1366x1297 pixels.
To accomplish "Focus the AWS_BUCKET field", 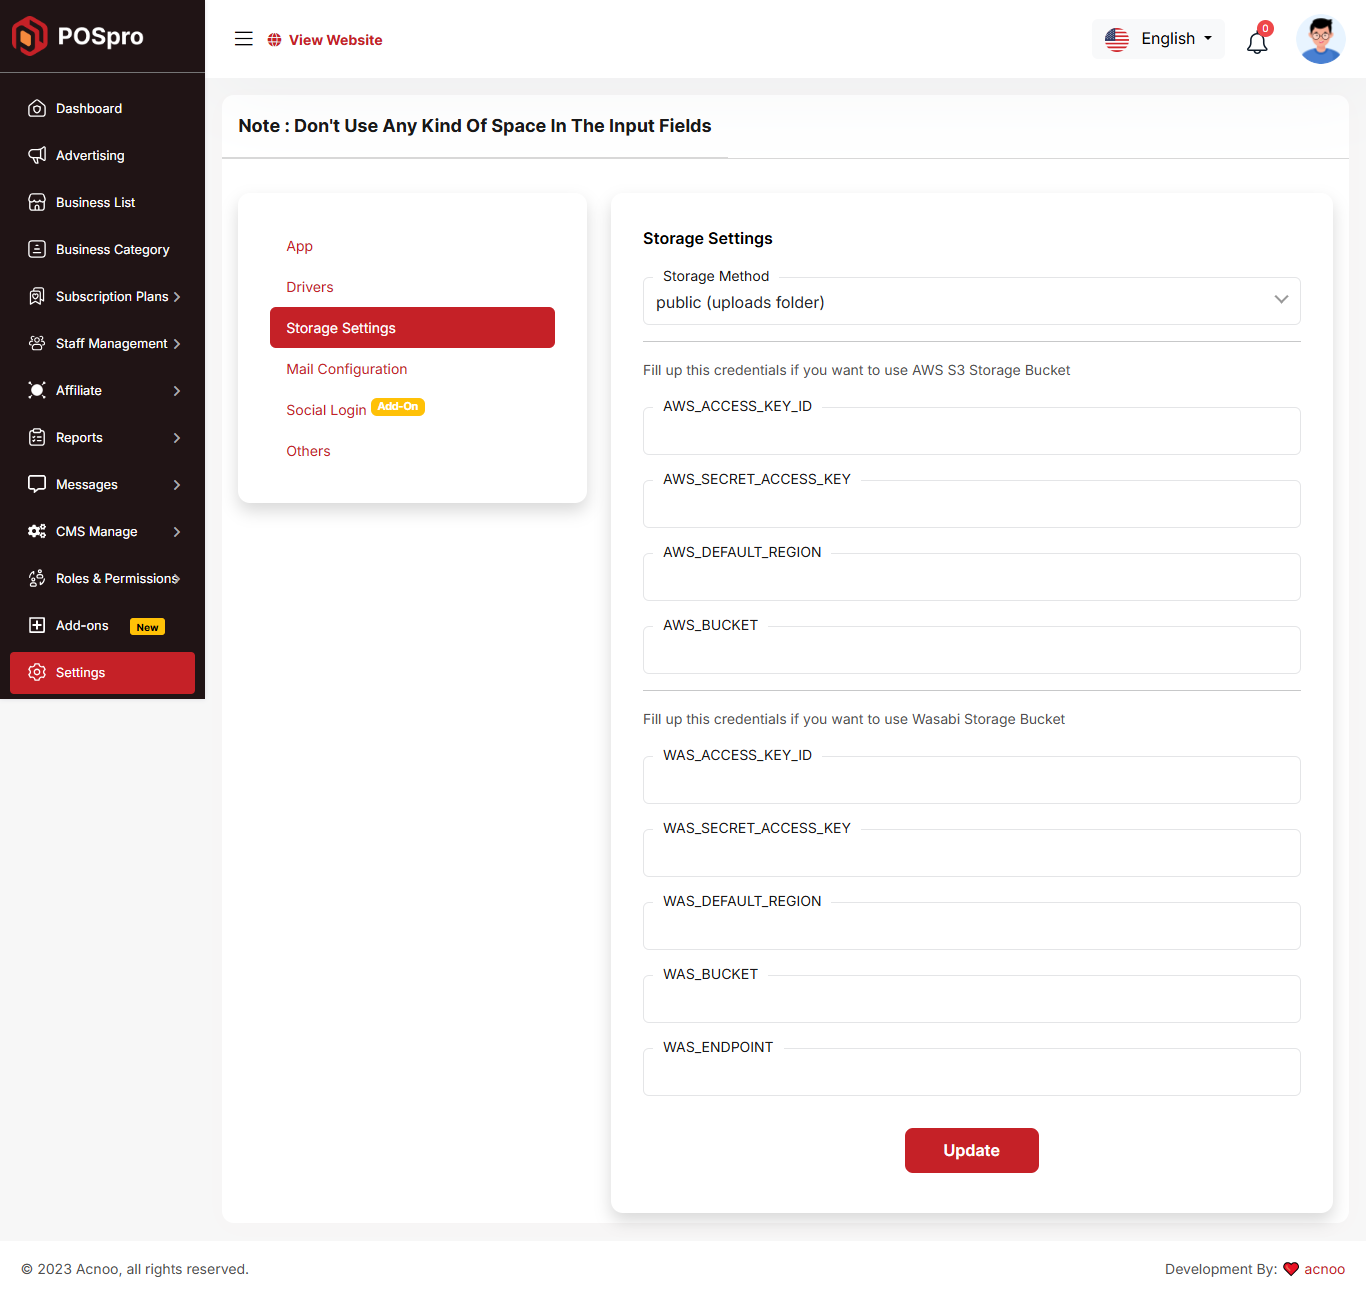I will click(971, 650).
